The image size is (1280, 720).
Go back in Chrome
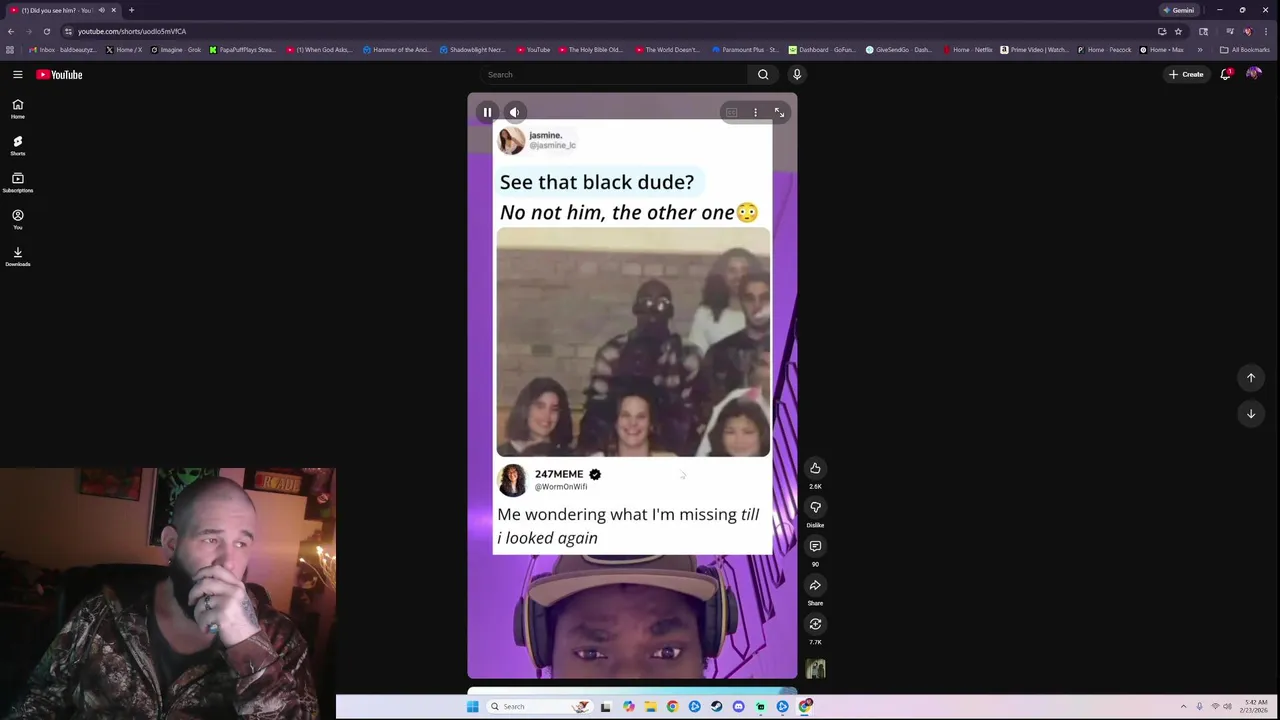[x=11, y=31]
